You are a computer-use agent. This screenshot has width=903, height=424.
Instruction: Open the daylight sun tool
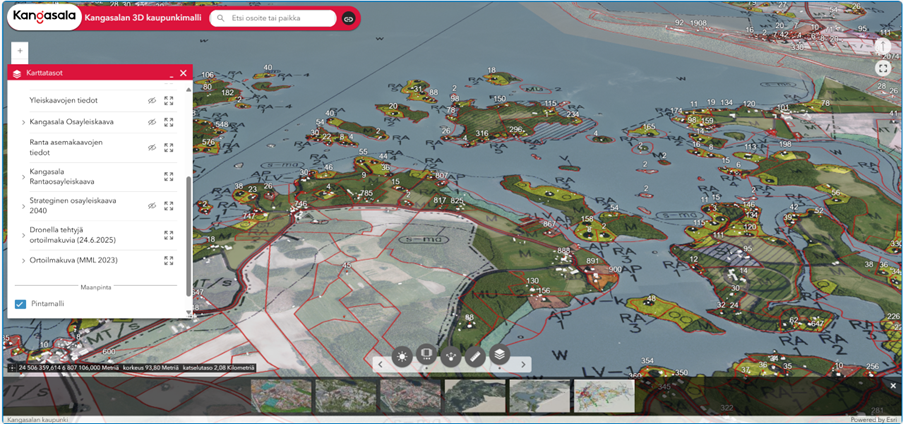[x=402, y=355]
